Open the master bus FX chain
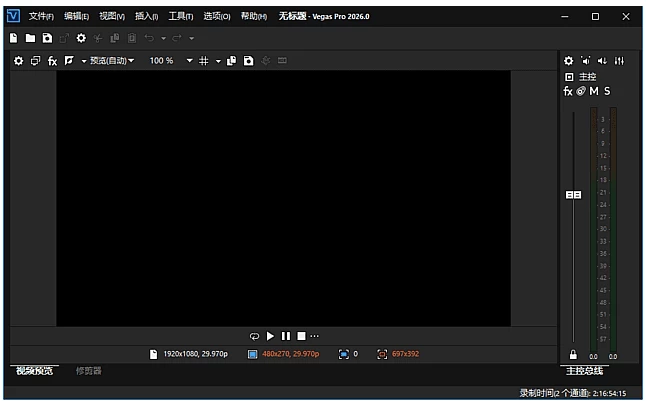646x404 pixels. point(568,91)
